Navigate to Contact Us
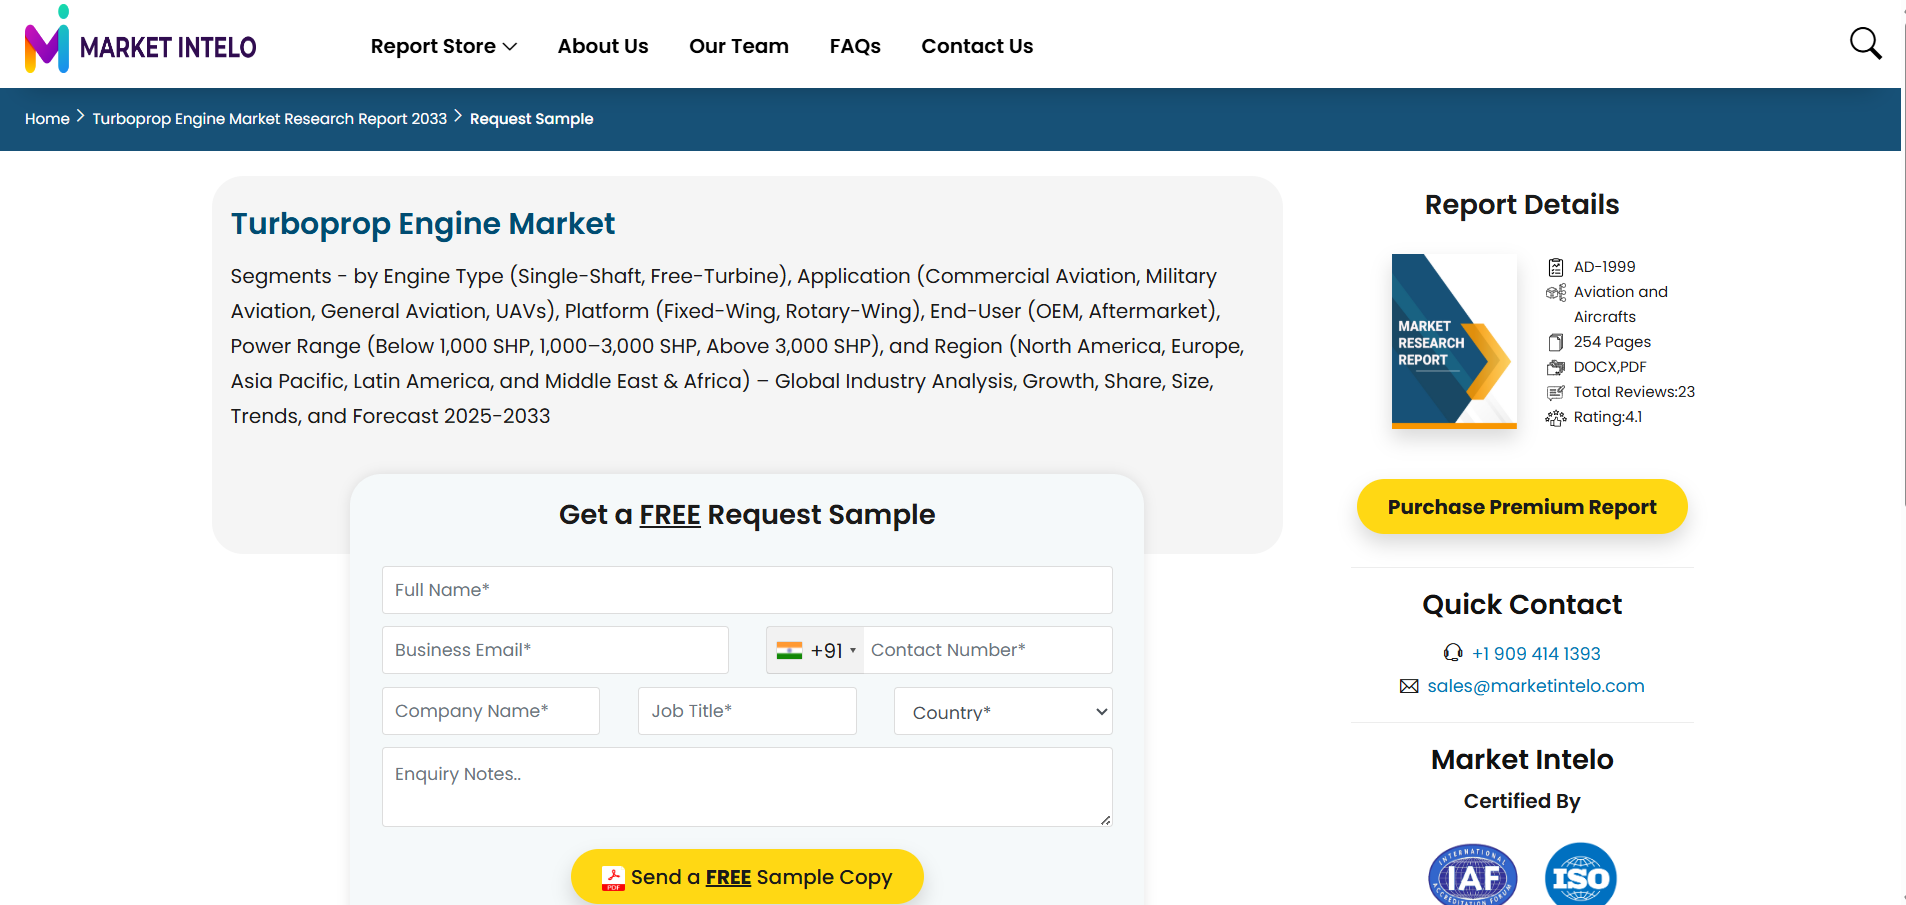 (x=977, y=46)
